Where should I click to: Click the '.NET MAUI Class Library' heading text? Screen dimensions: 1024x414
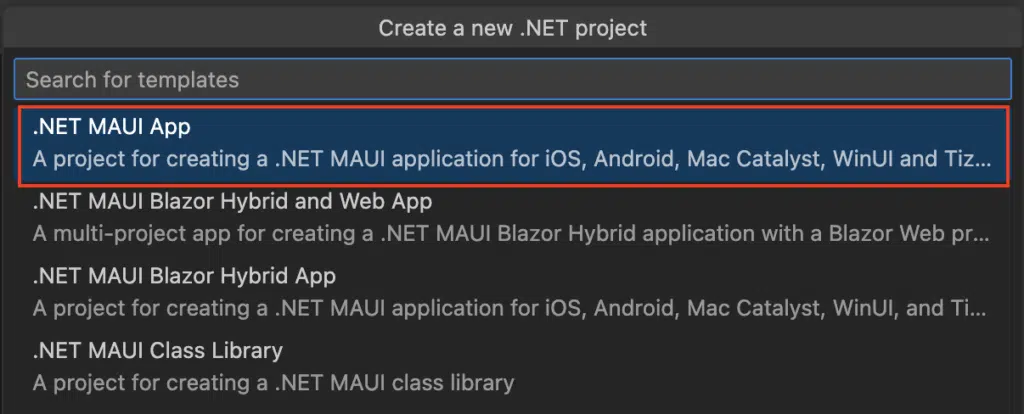[x=157, y=351]
